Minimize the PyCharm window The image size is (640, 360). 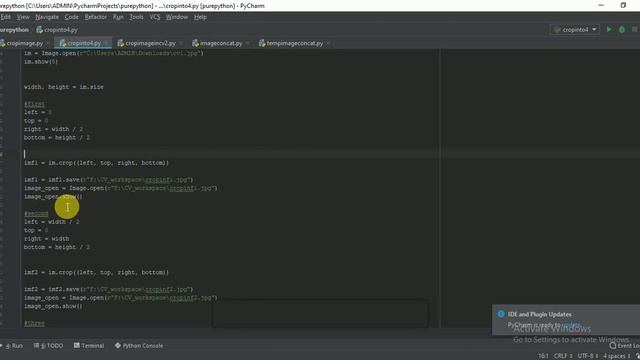click(601, 5)
